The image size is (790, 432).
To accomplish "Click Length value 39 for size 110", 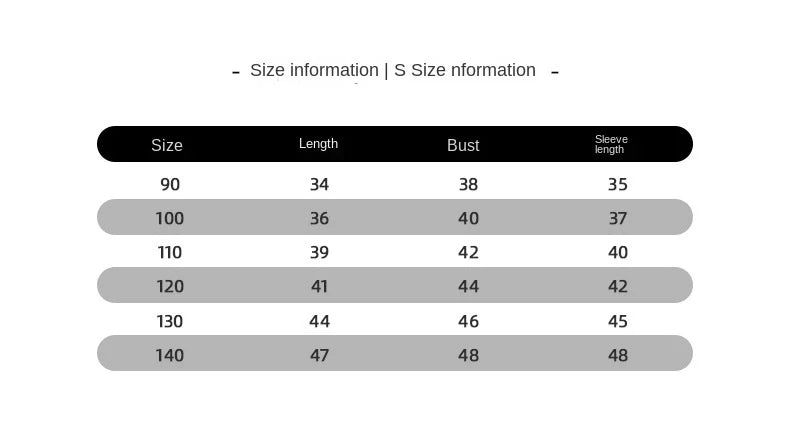I will coord(319,252).
